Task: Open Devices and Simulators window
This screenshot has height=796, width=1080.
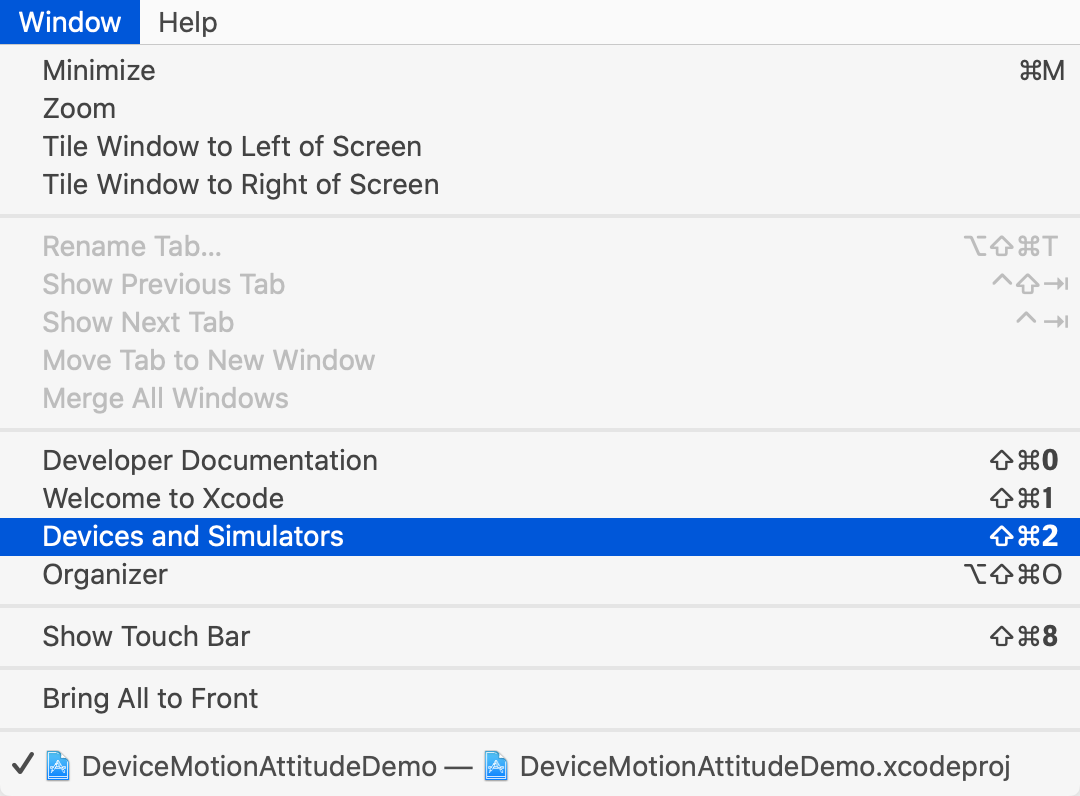Action: (x=540, y=536)
